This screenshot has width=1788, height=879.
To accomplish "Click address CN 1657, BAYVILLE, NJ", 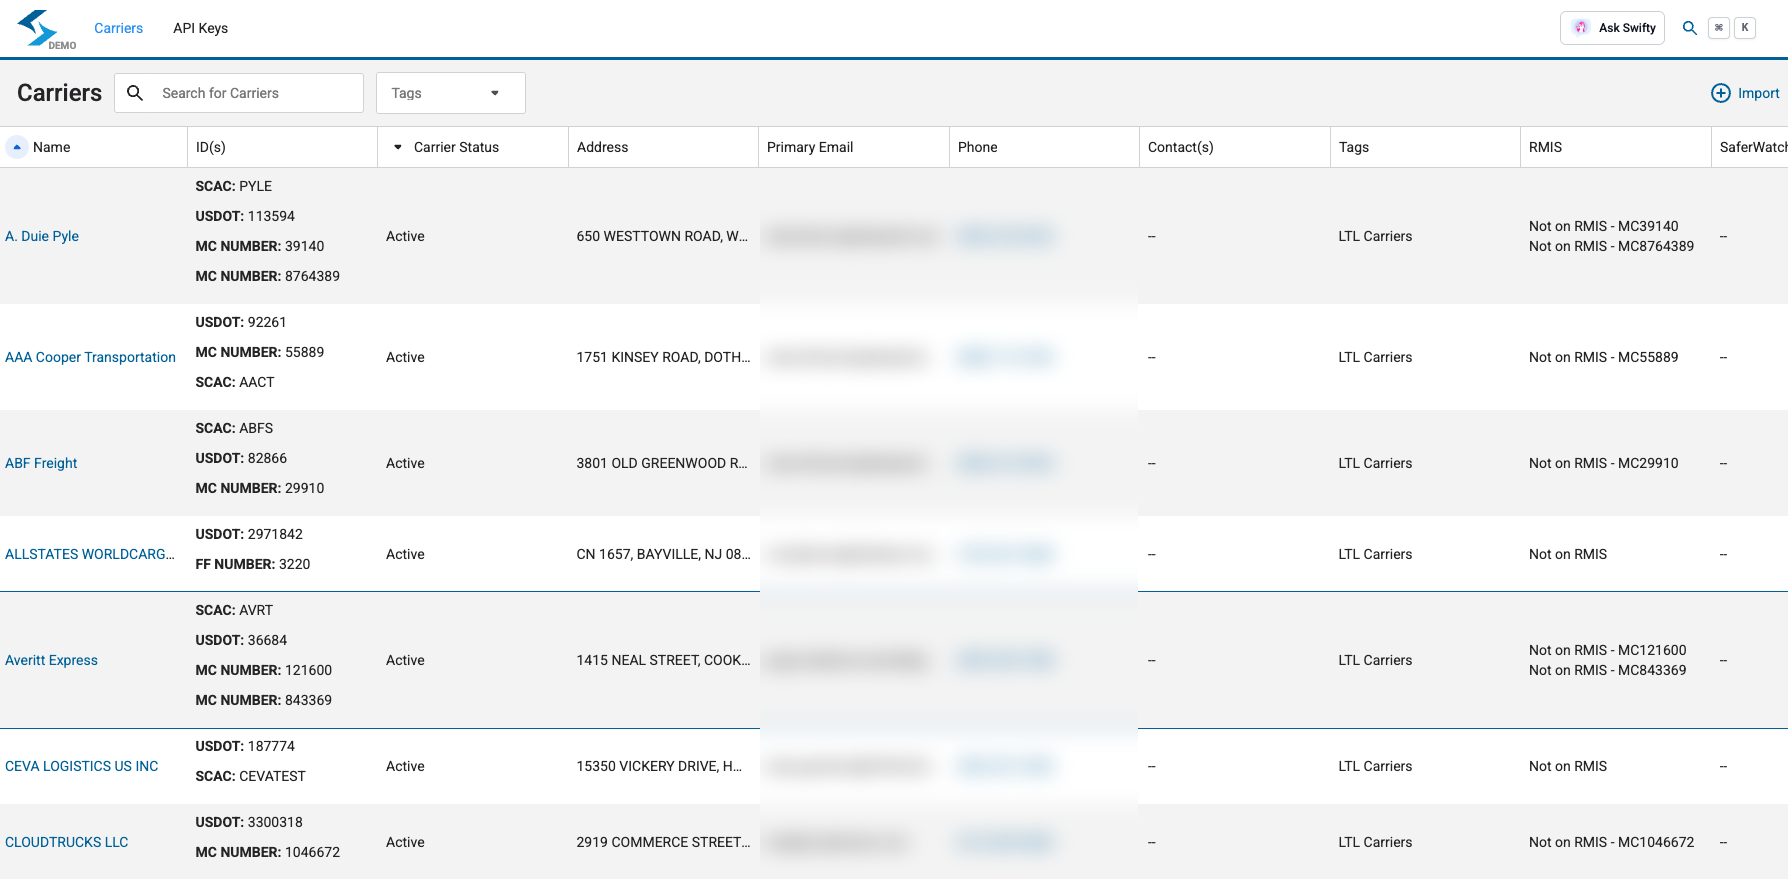I will tap(663, 554).
